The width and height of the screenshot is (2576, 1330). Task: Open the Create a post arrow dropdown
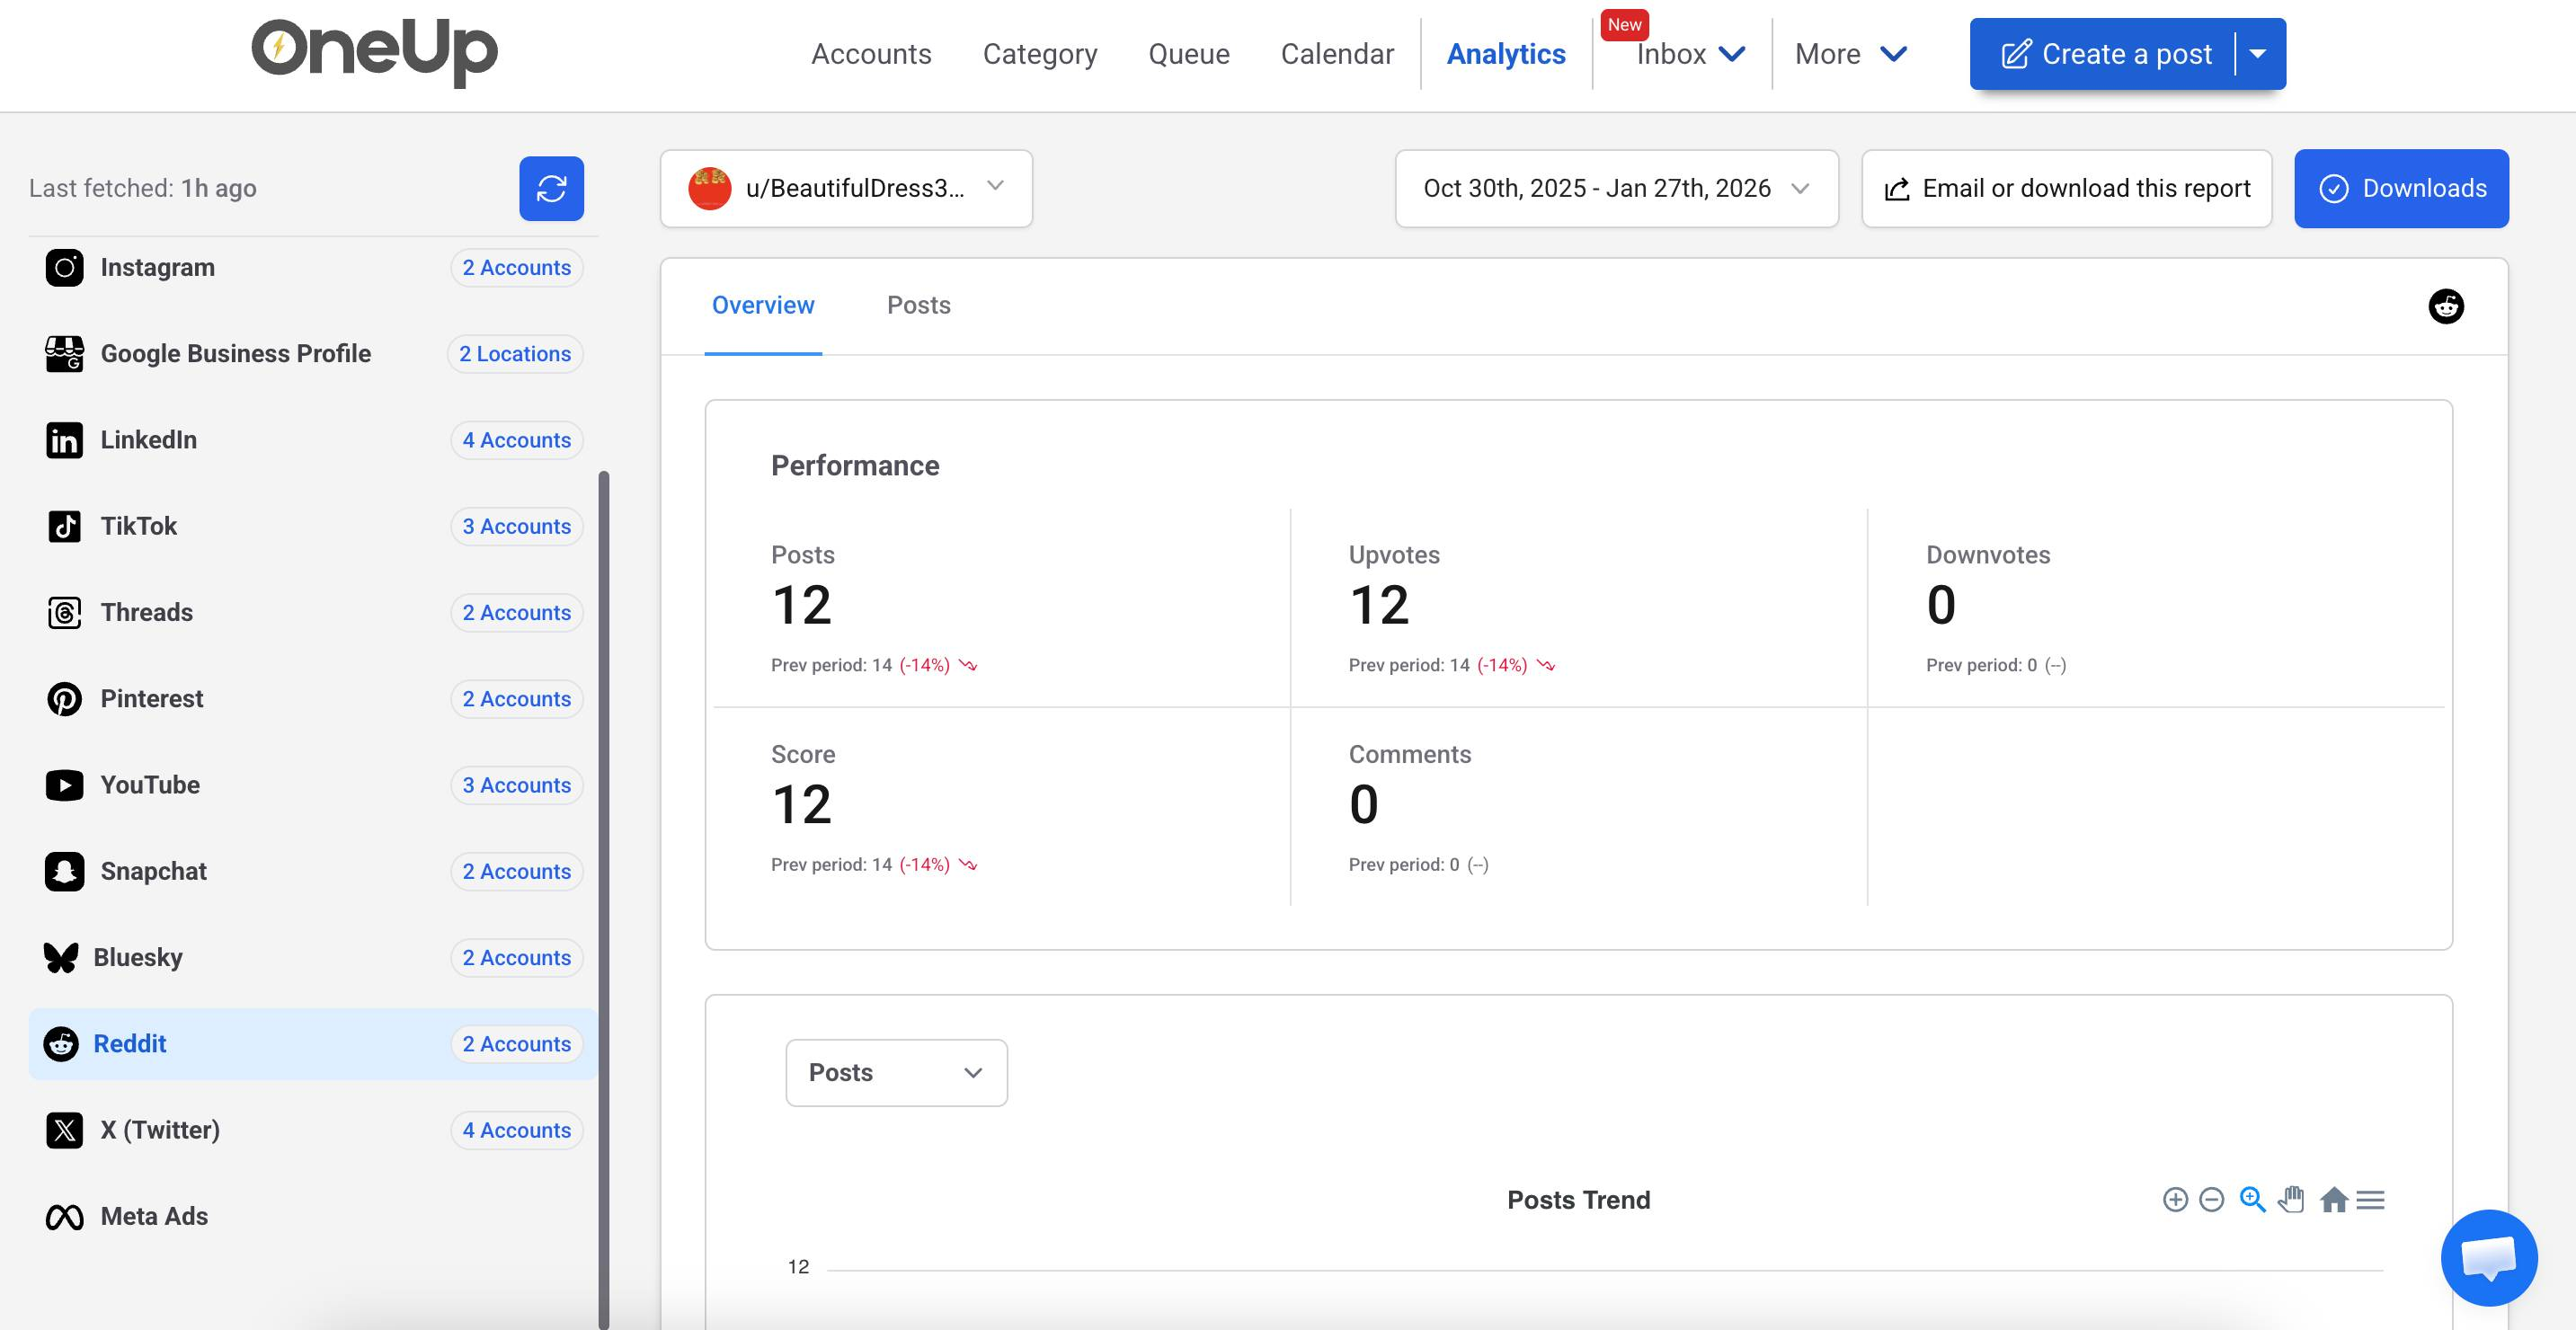tap(2258, 54)
